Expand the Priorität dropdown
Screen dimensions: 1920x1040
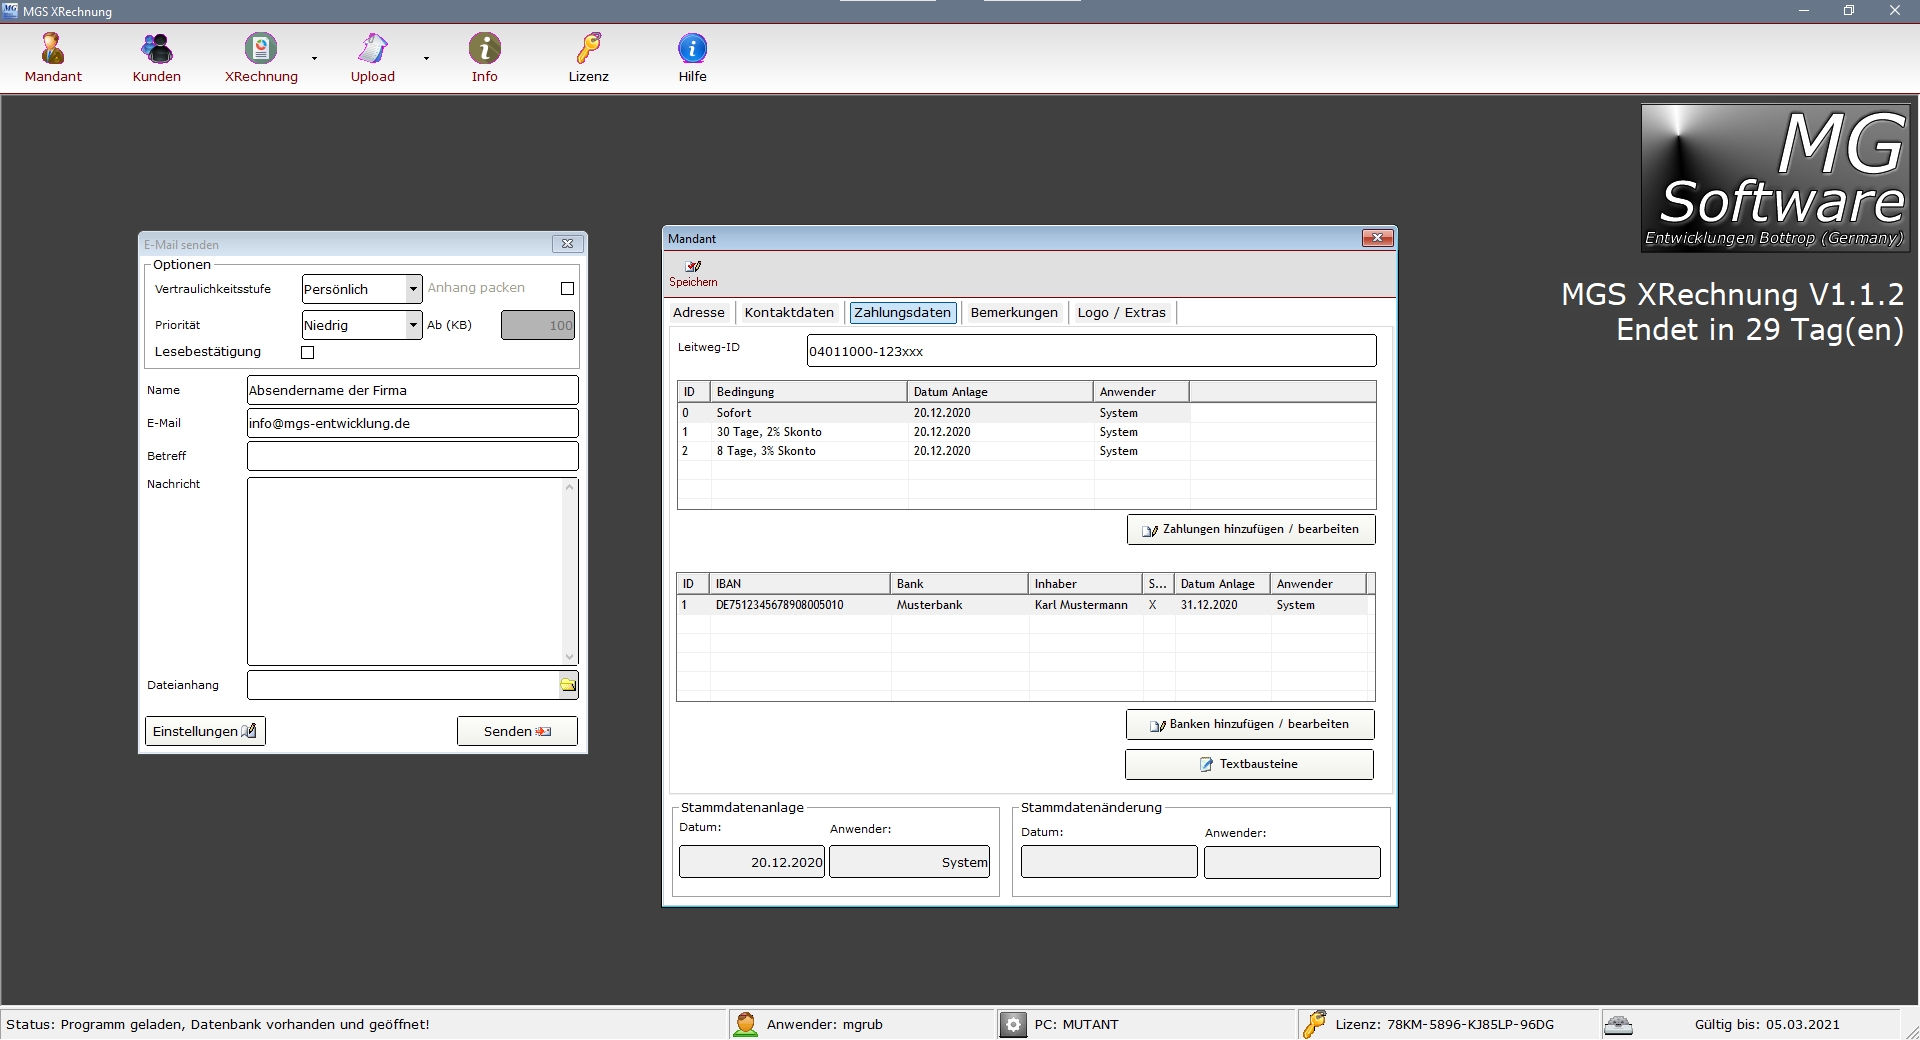click(x=413, y=325)
